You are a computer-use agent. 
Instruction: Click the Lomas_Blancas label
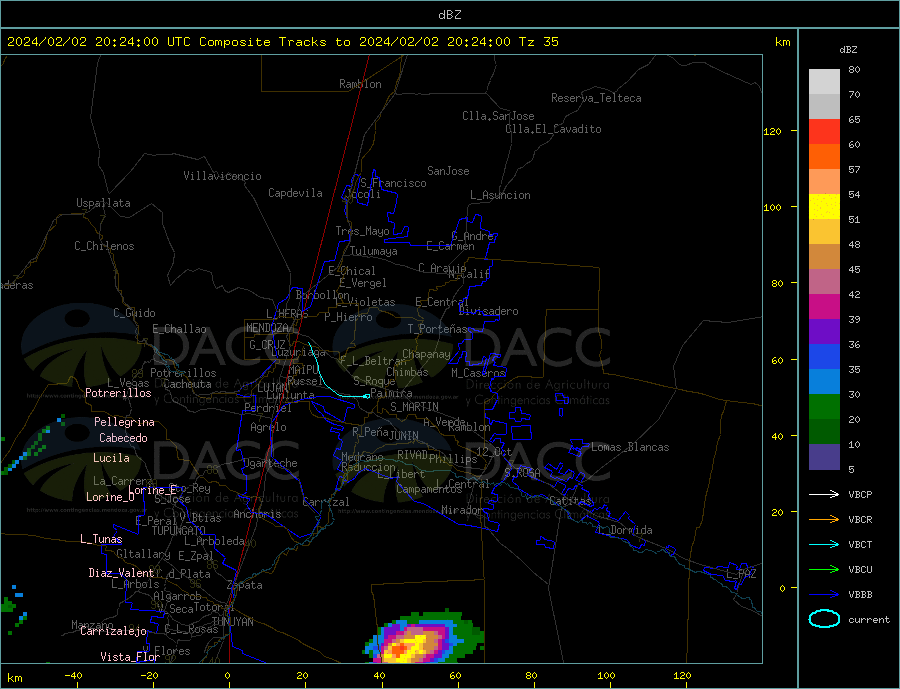pos(630,447)
